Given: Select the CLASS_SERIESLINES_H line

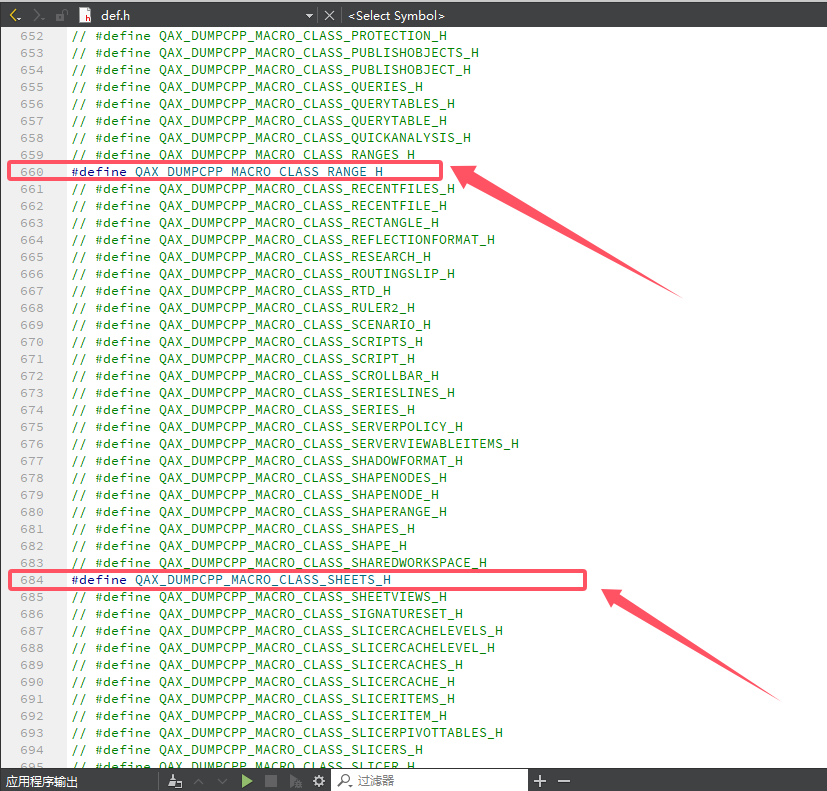Looking at the screenshot, I should pyautogui.click(x=263, y=393).
